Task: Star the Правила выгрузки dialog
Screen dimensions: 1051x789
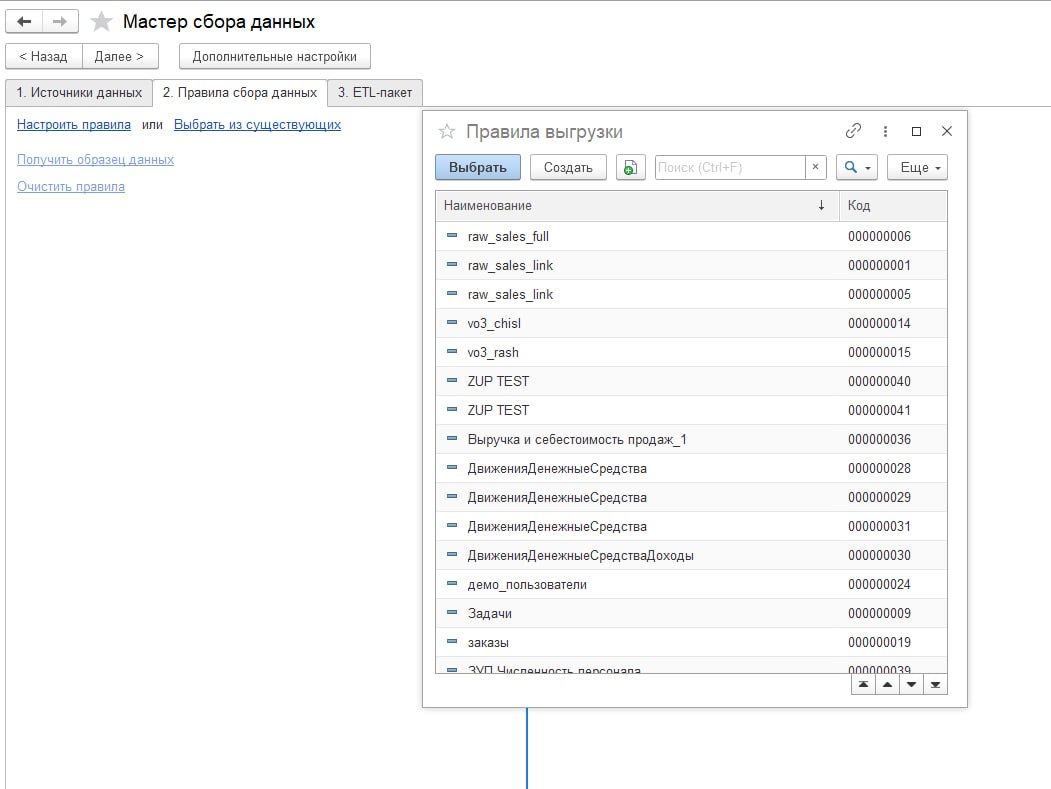Action: [447, 132]
